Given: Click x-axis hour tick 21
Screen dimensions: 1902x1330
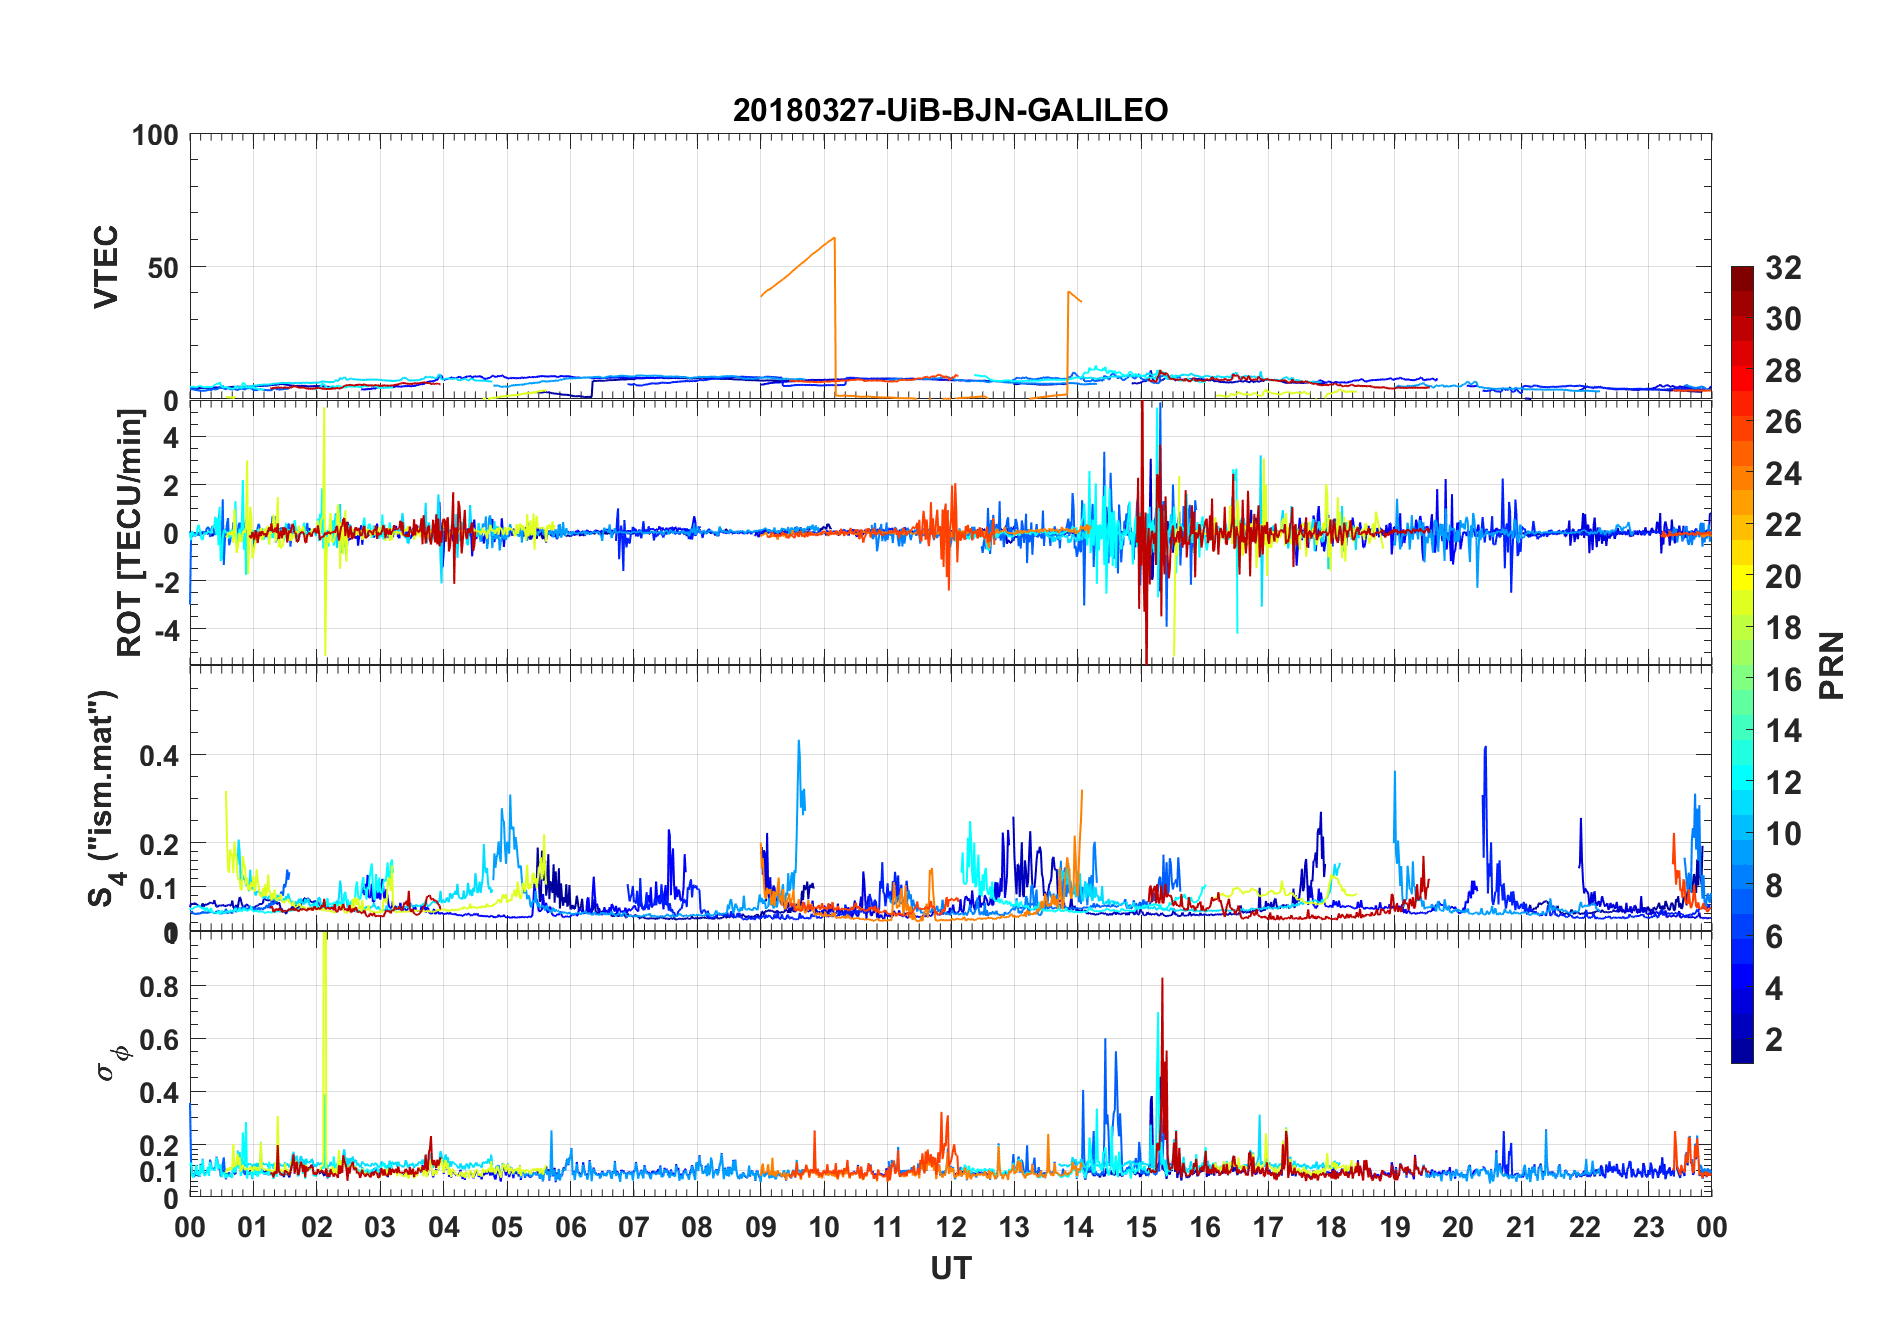Looking at the screenshot, I should [x=1522, y=1227].
